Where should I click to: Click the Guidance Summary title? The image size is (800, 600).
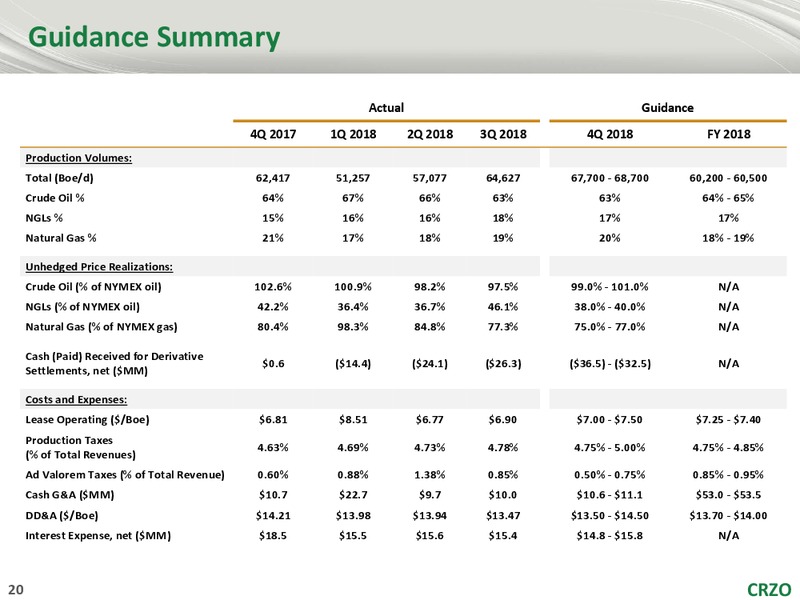pos(154,37)
